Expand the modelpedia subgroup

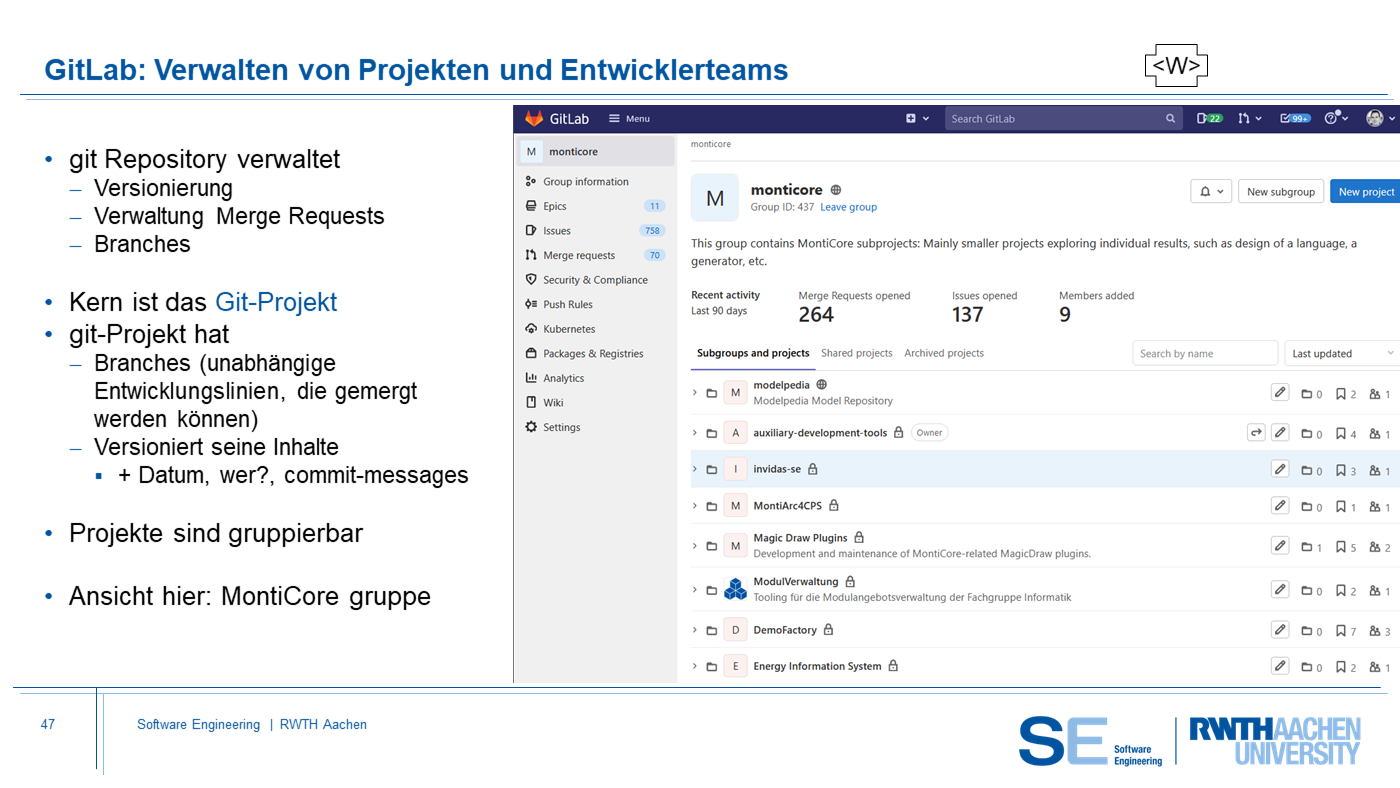(x=695, y=393)
